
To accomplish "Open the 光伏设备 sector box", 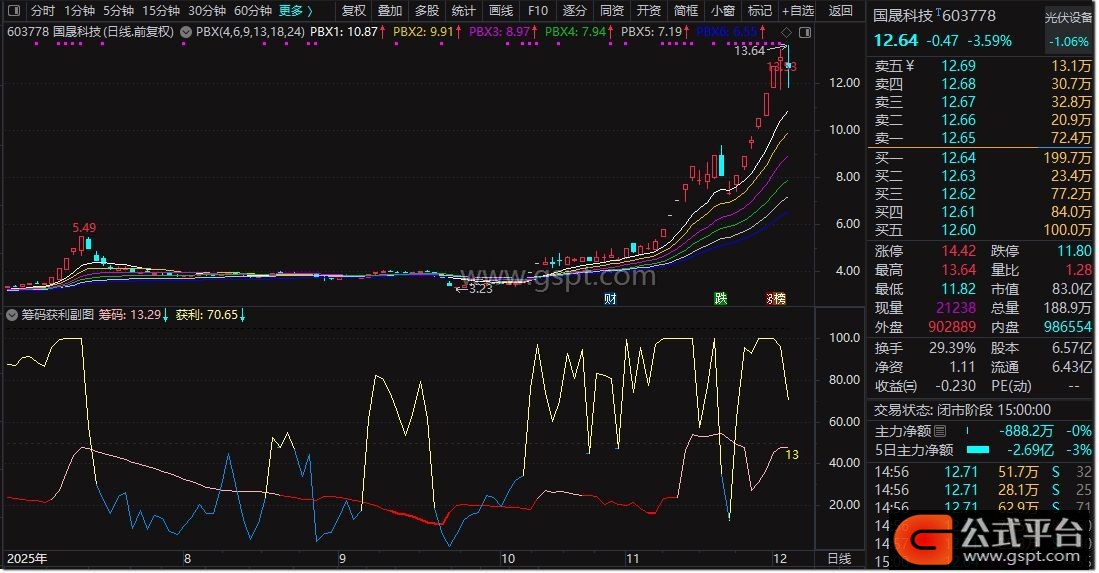I will pyautogui.click(x=1069, y=18).
